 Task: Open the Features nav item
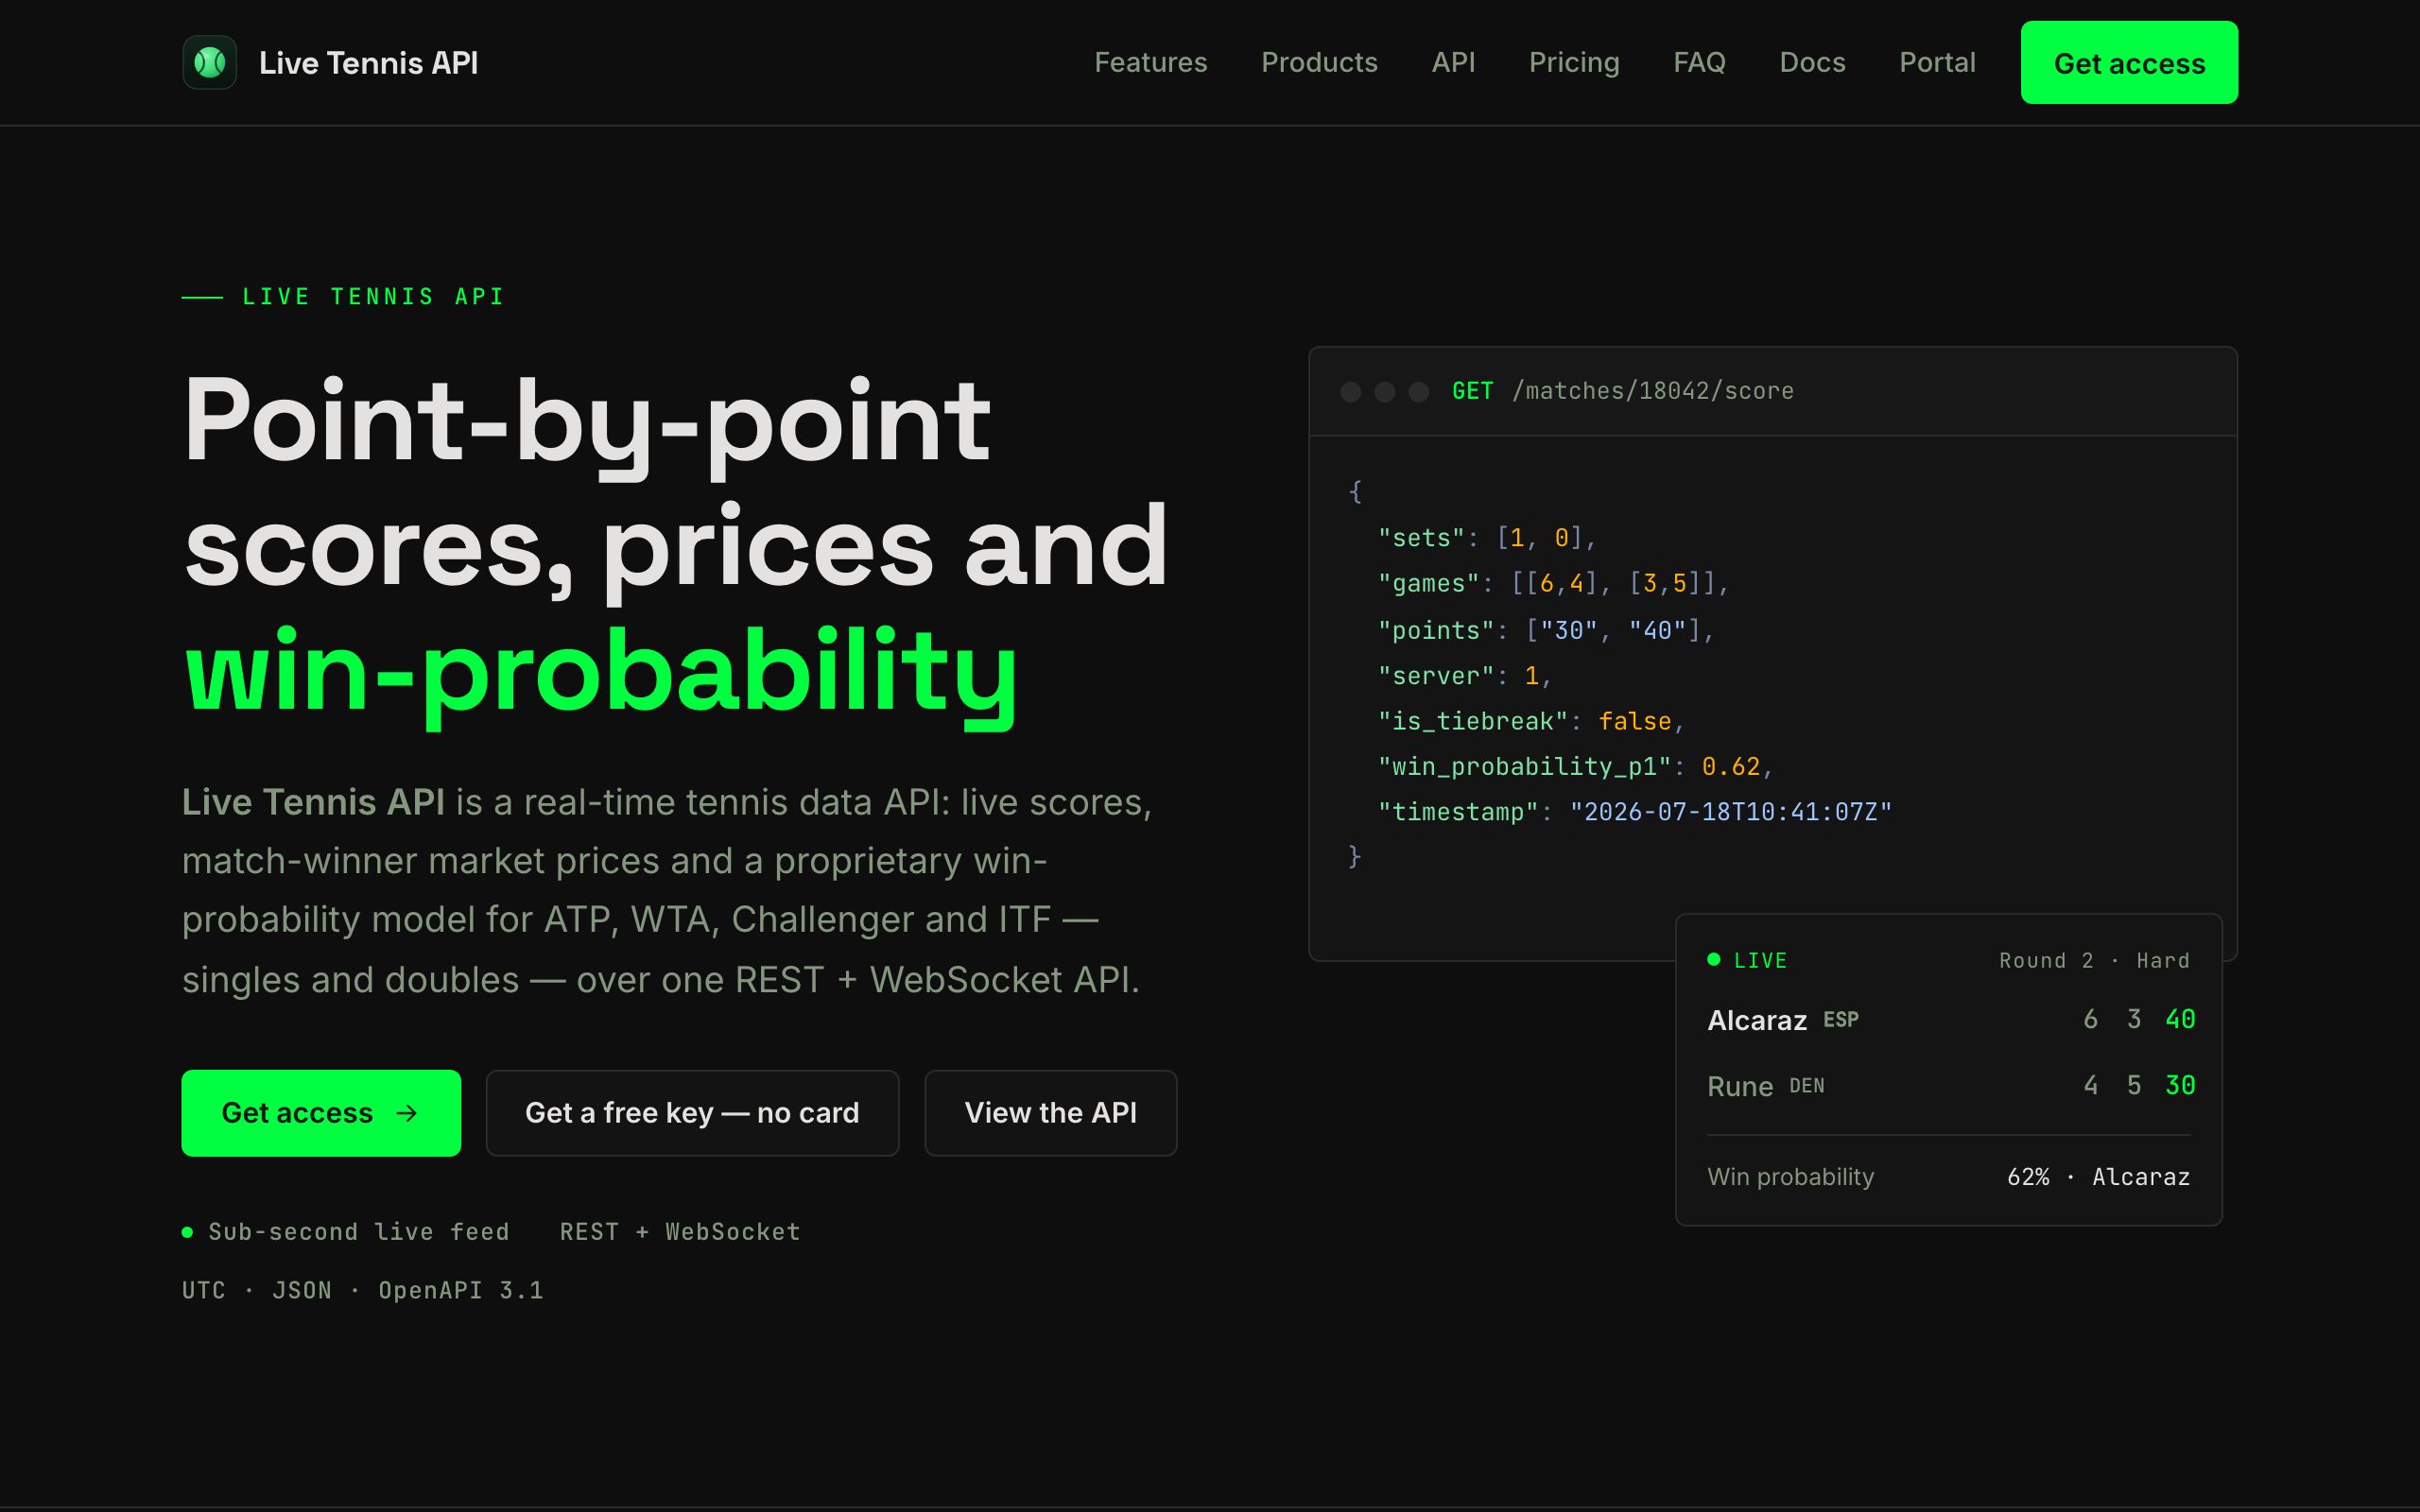(1150, 62)
